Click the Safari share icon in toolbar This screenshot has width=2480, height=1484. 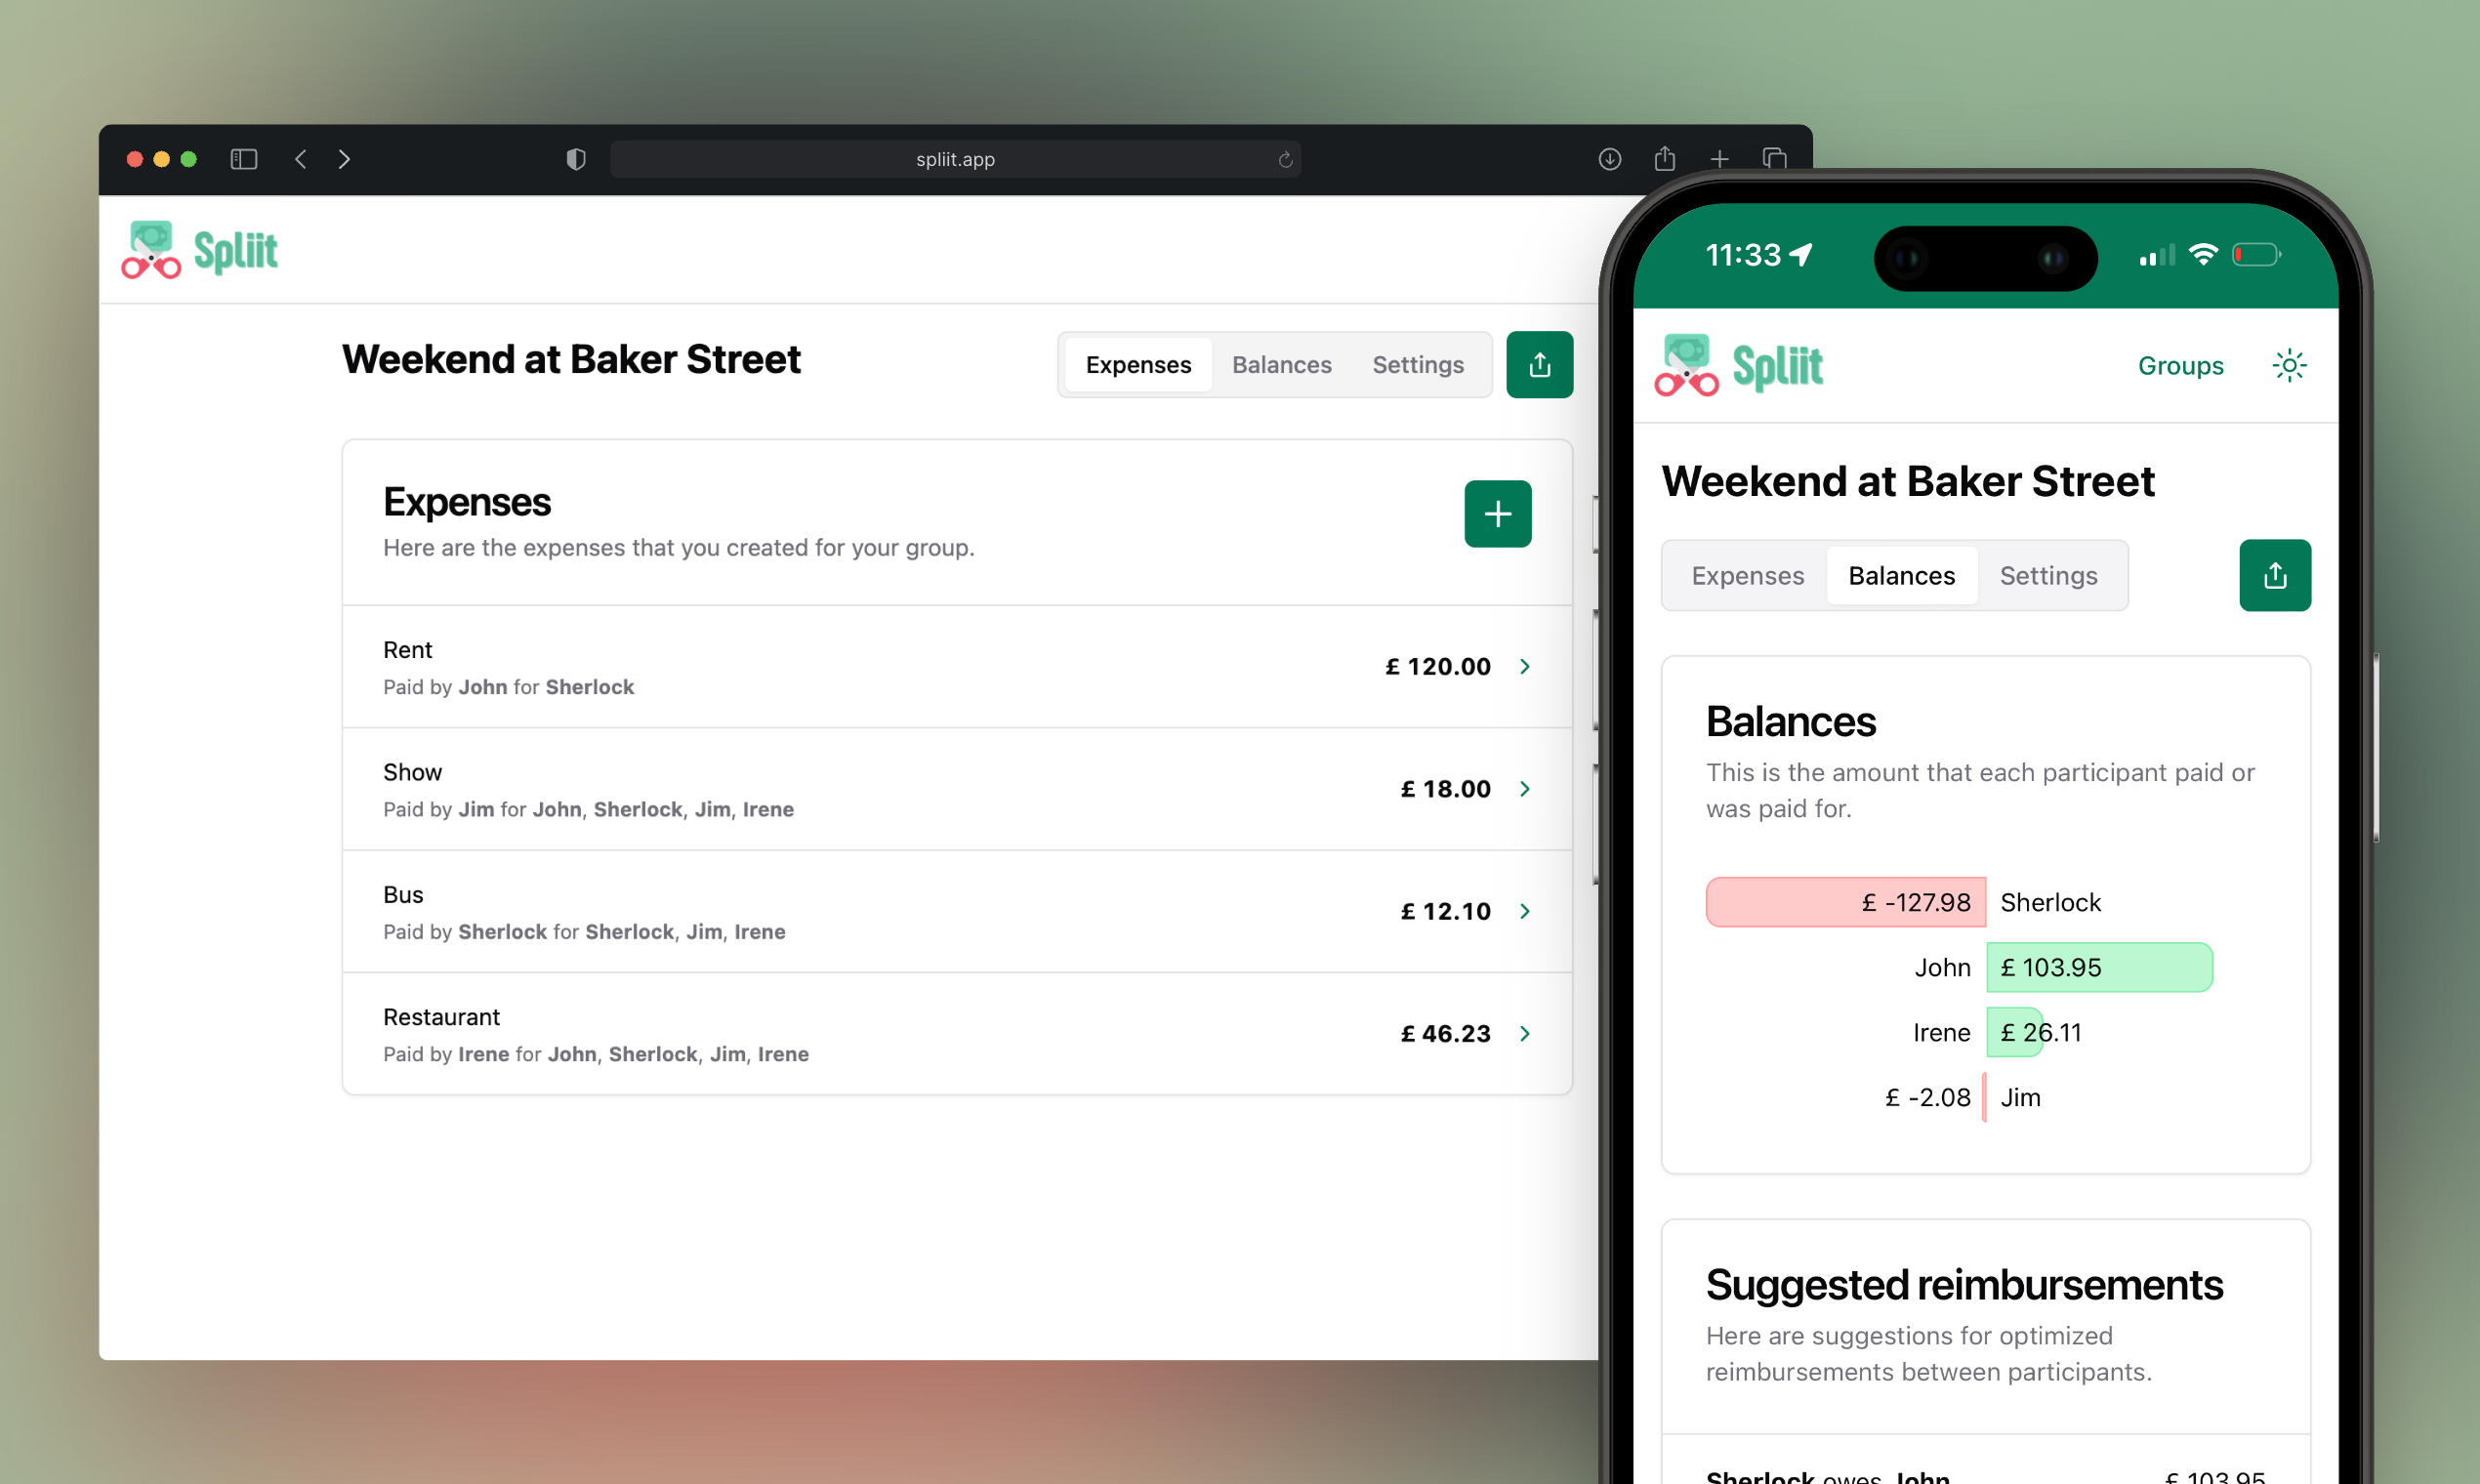pyautogui.click(x=1664, y=158)
